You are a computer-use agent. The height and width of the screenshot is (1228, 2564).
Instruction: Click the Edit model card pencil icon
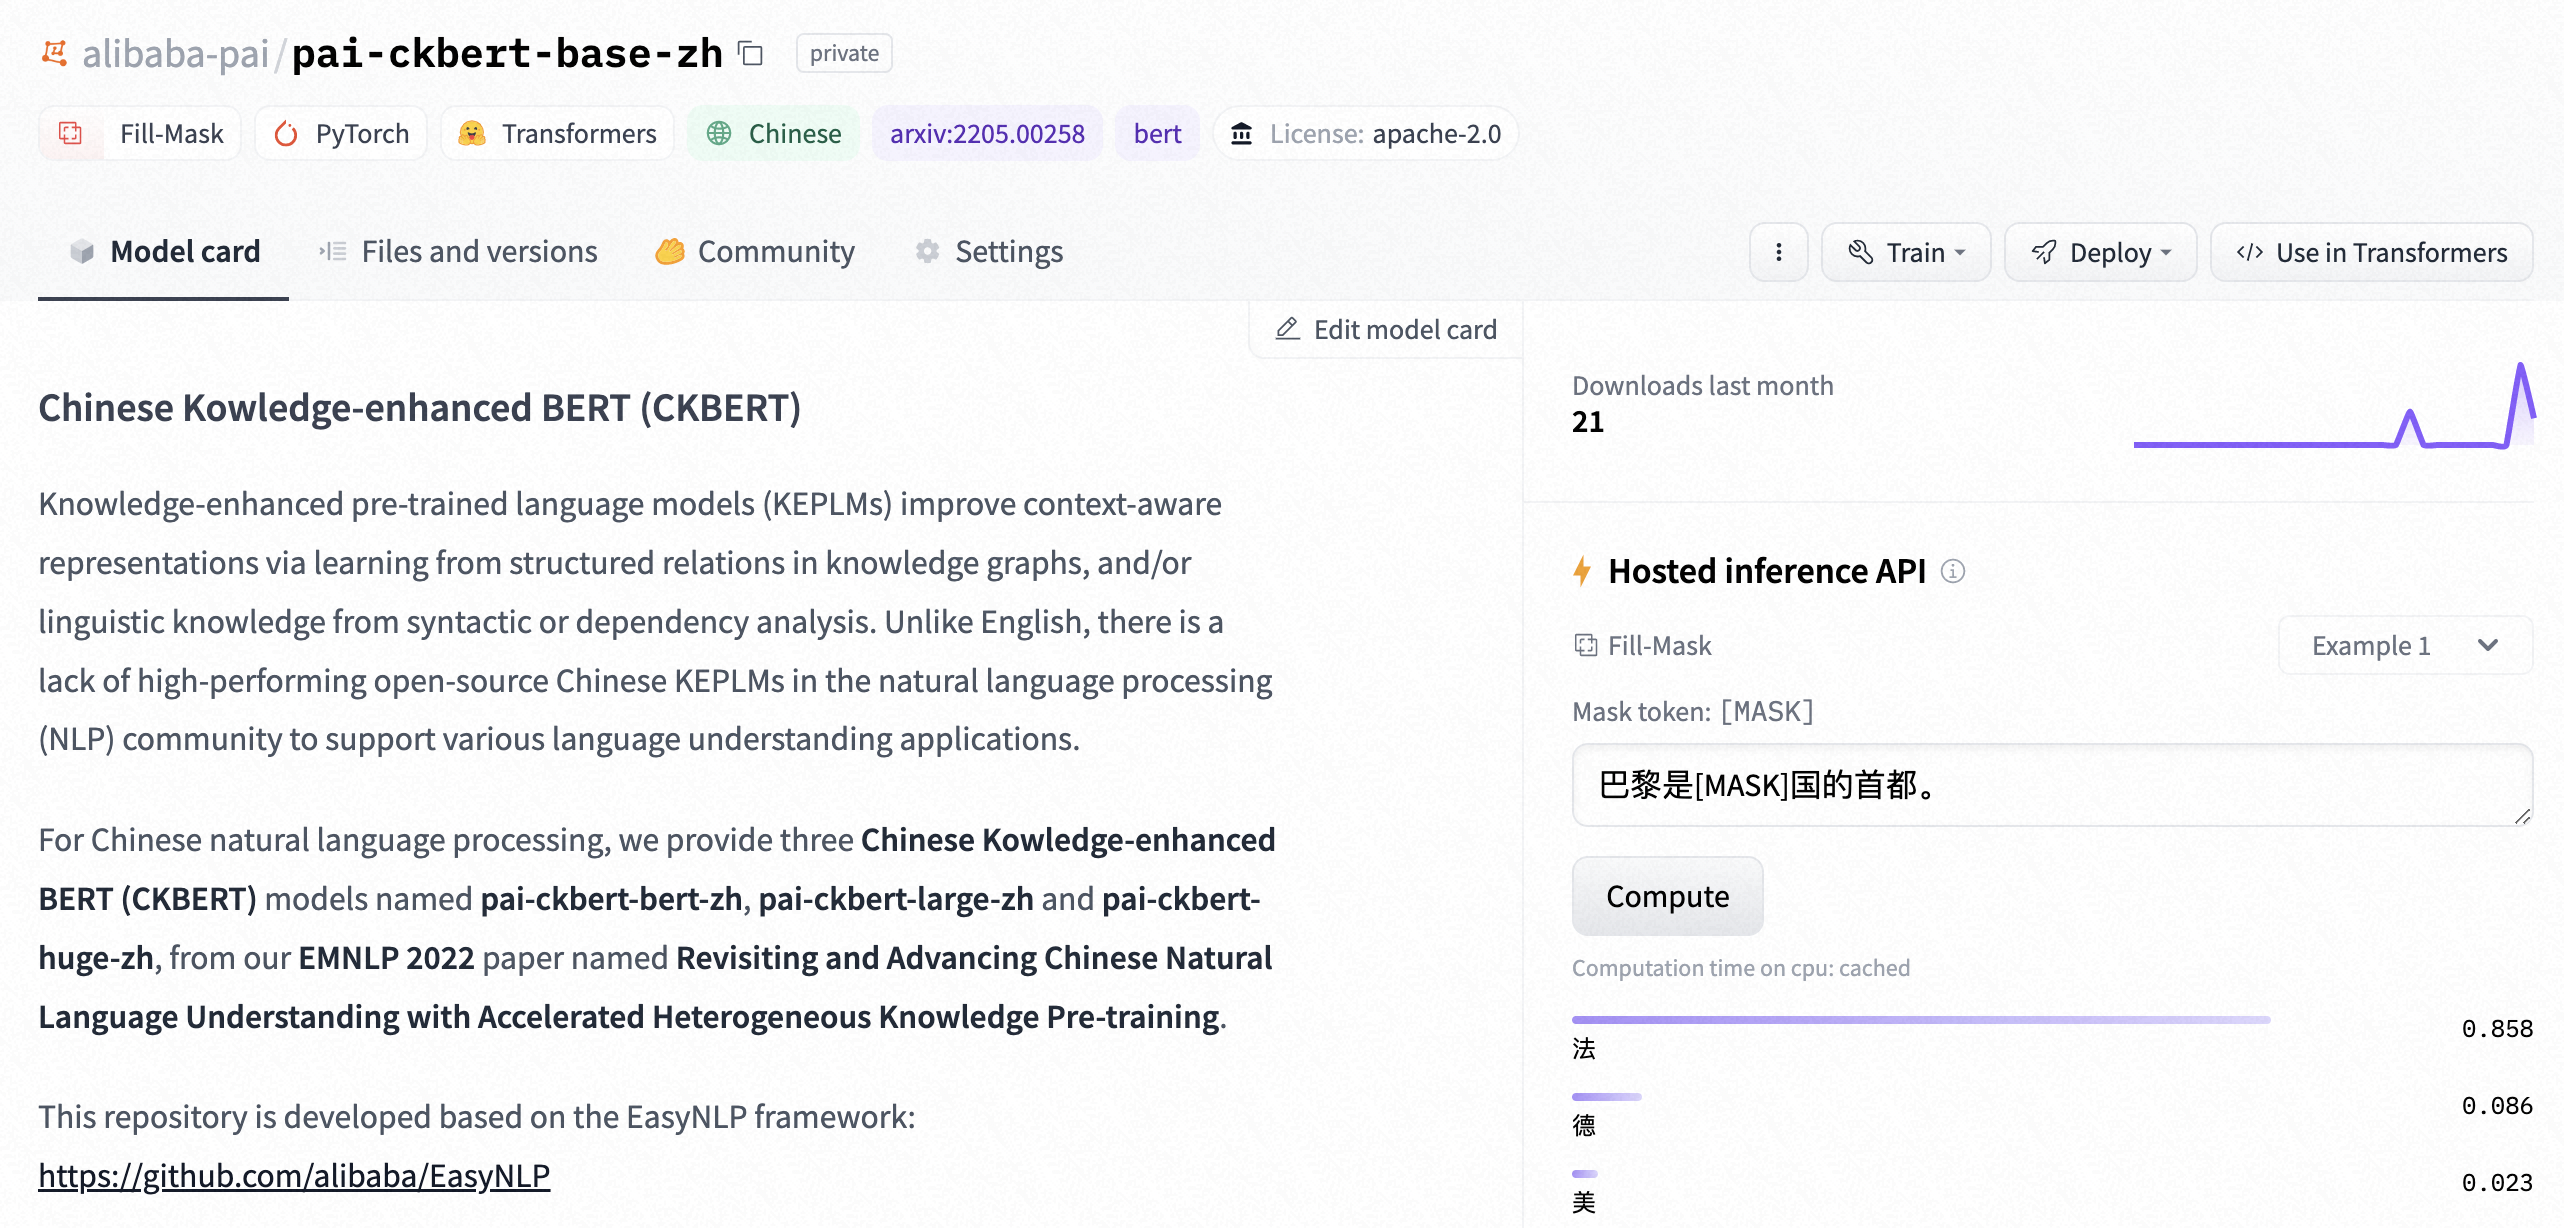click(x=1286, y=328)
